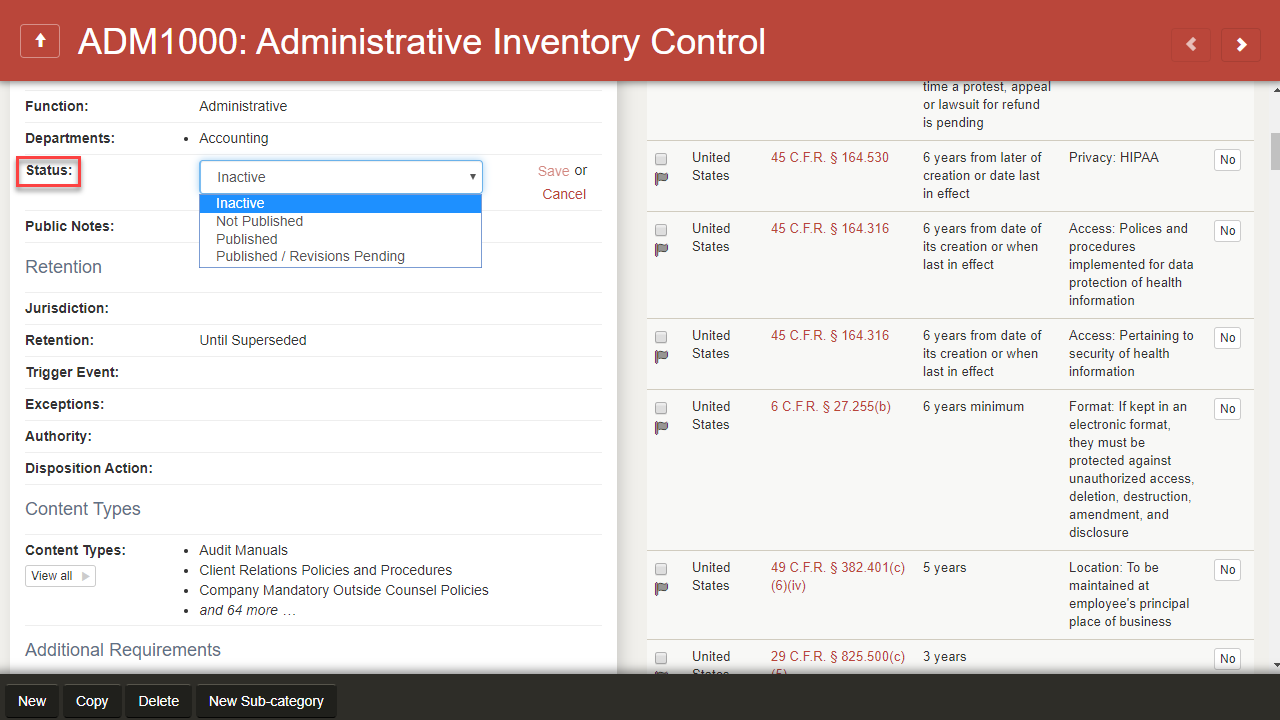Image resolution: width=1280 pixels, height=720 pixels.
Task: Check the box for 6 C.F.R. § 27.255(b)
Action: tap(661, 408)
